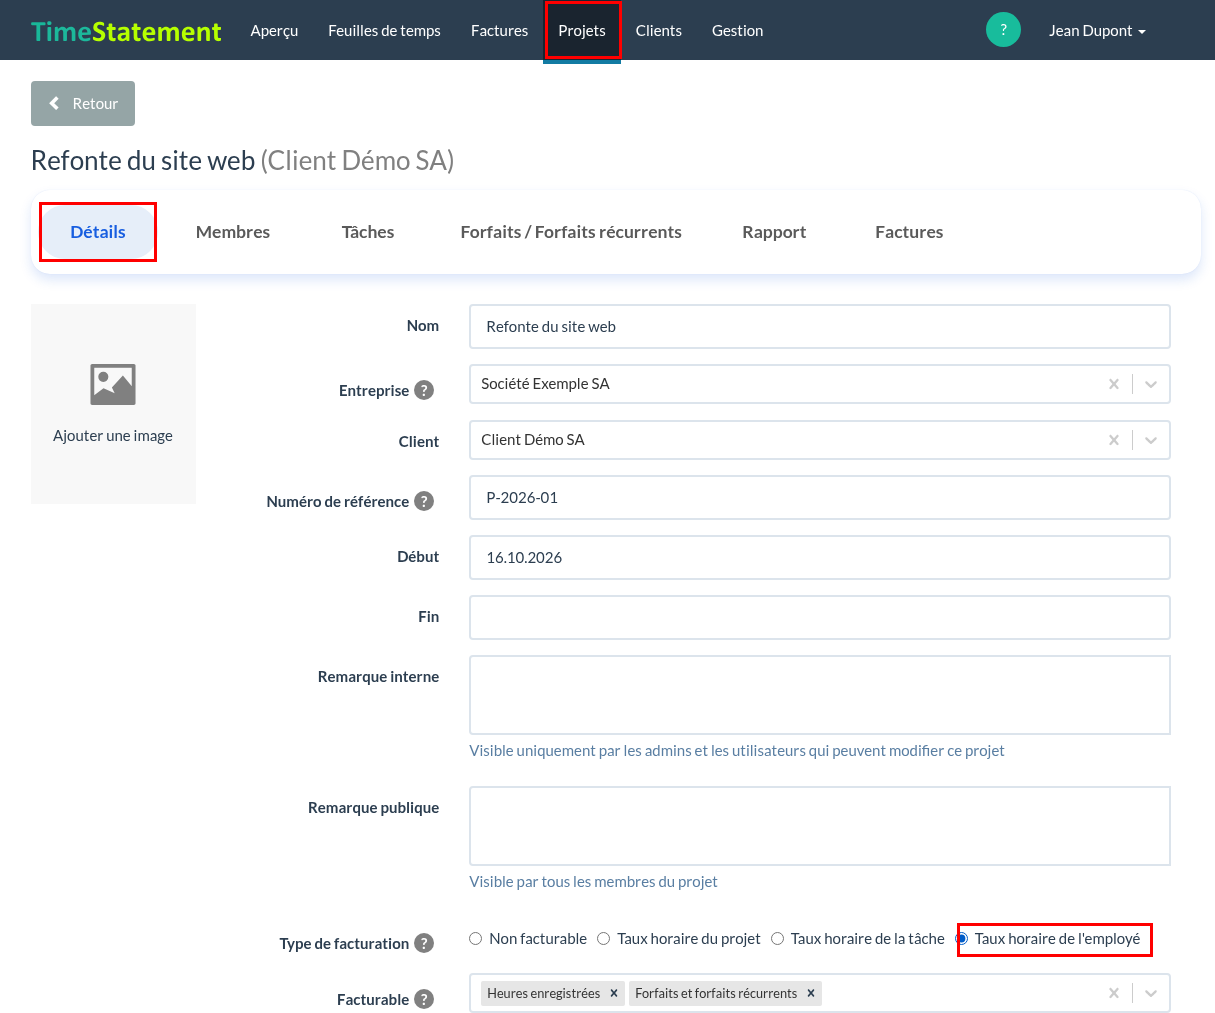Select Taux horaire du projet option
The width and height of the screenshot is (1215, 1013).
pos(604,938)
